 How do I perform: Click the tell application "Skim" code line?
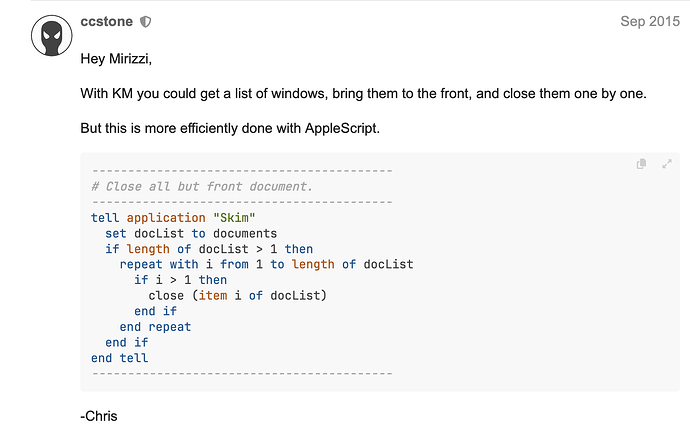[x=173, y=218]
